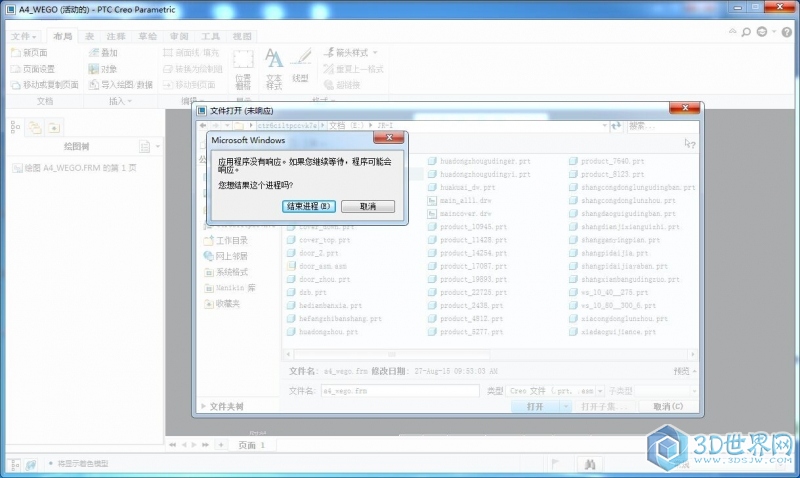
Task: Click the 叠加 (Overlay) tool
Action: pos(103,53)
